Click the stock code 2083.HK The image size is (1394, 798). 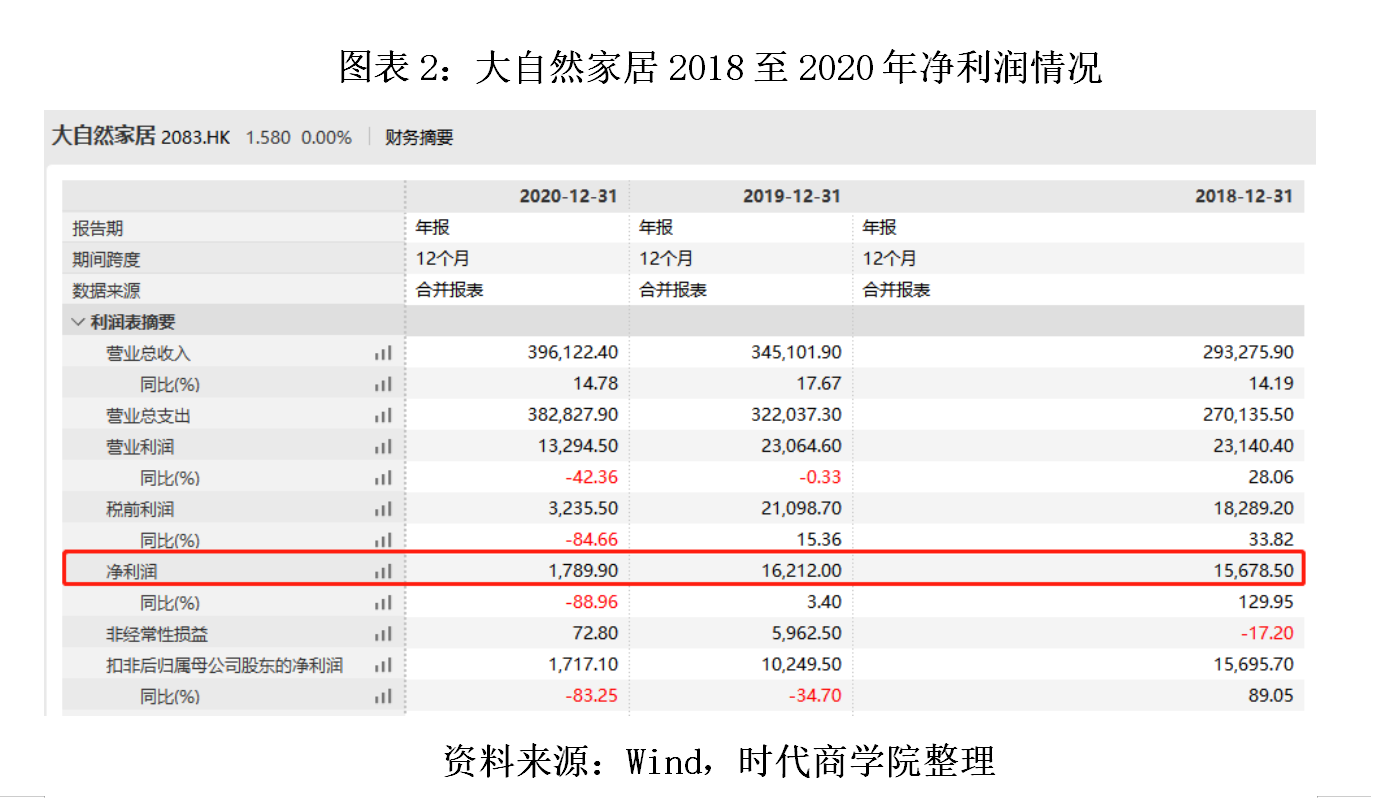coord(195,138)
